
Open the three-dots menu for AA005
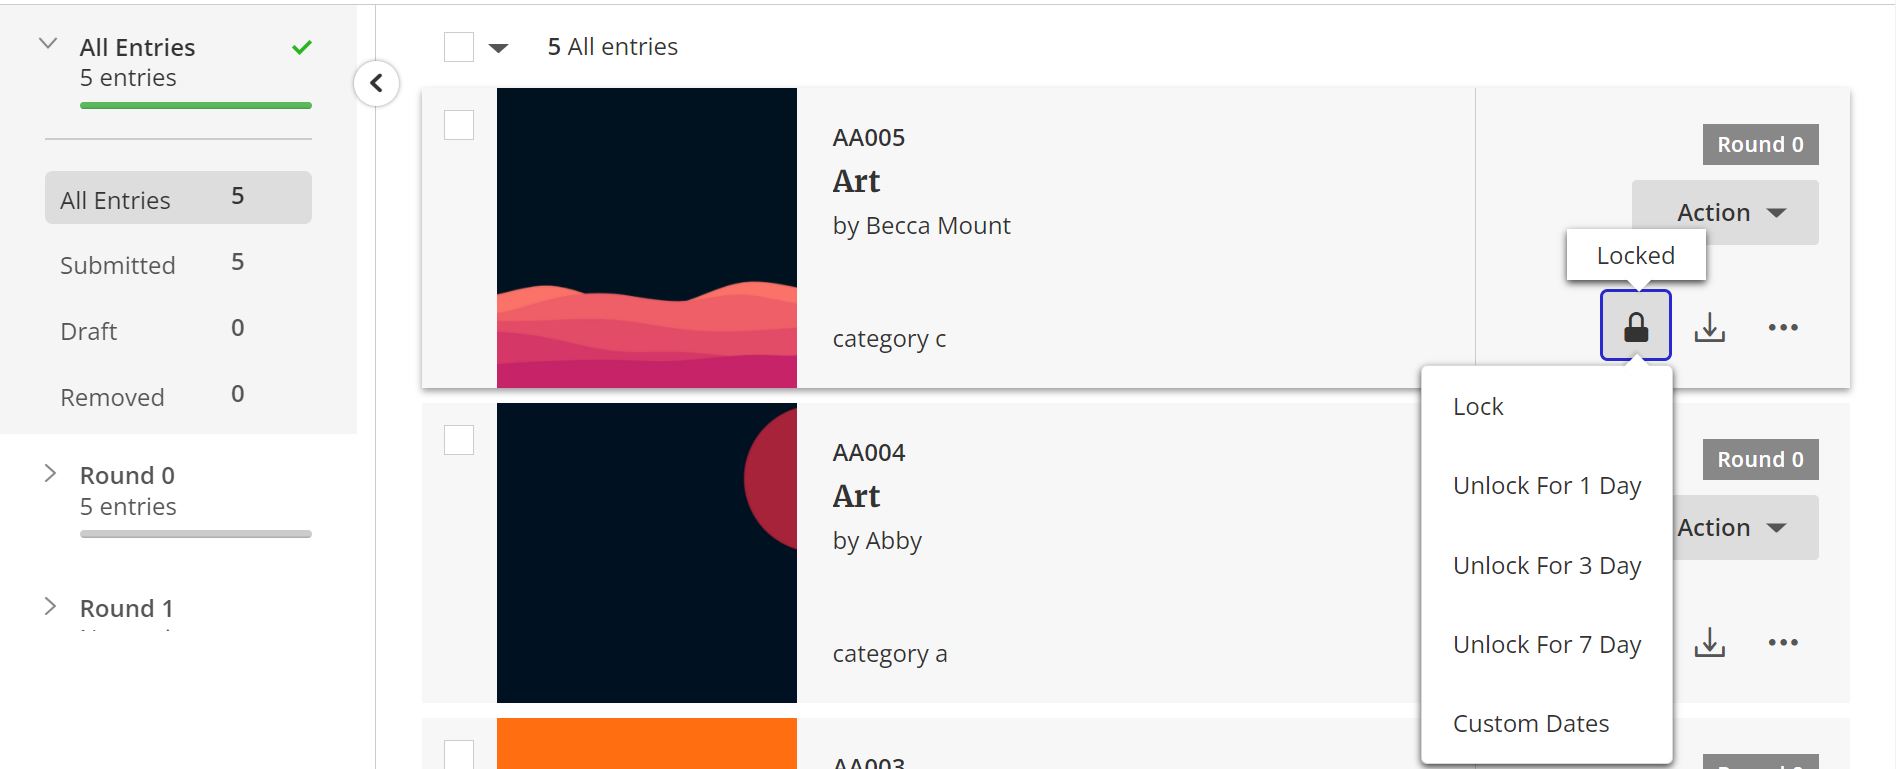click(1783, 327)
